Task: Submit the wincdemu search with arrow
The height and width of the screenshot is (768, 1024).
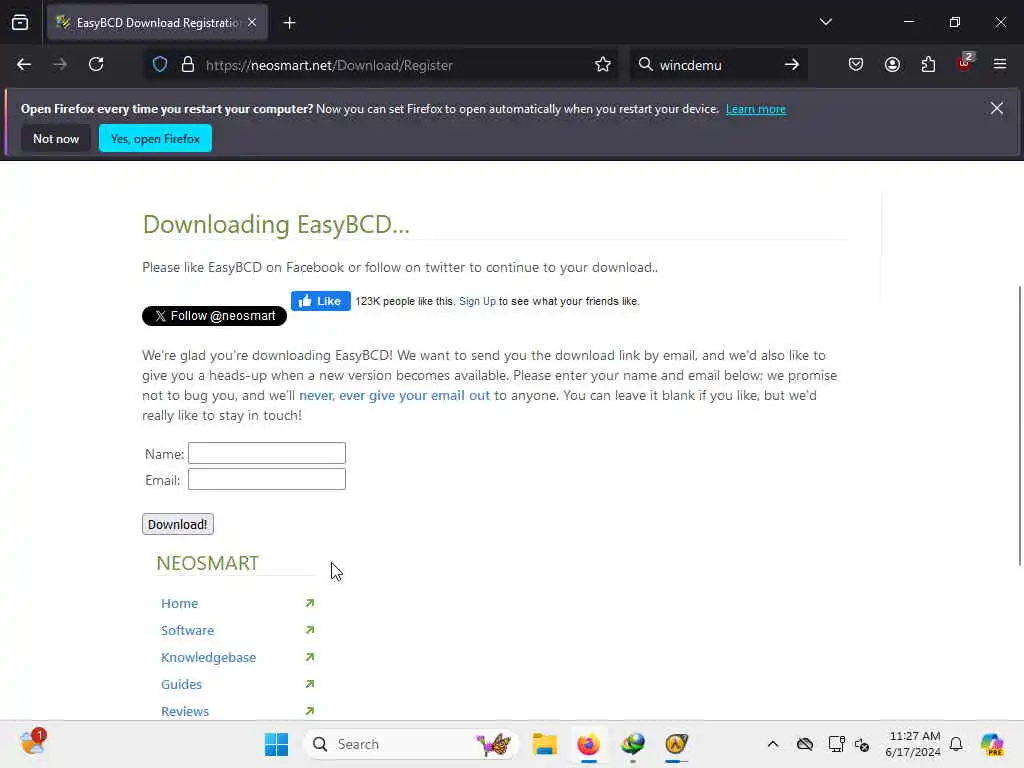Action: click(792, 65)
